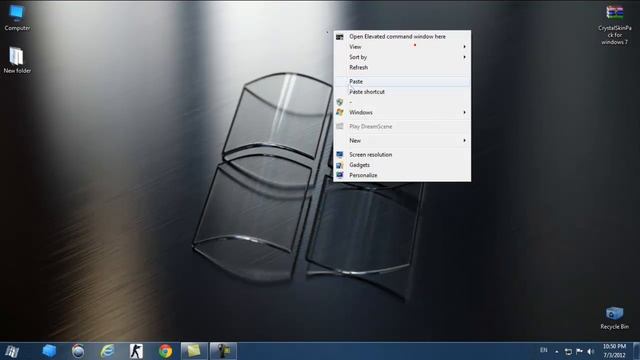The width and height of the screenshot is (640, 360).
Task: Click the EN language indicator
Action: (544, 350)
